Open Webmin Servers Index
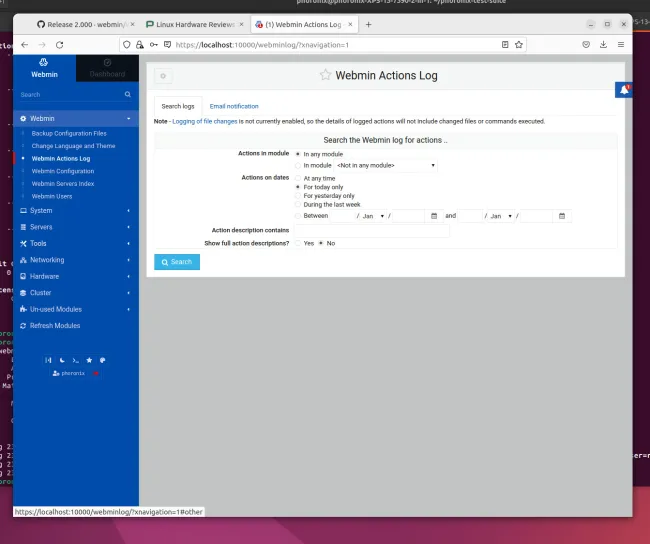650x544 pixels. (63, 184)
